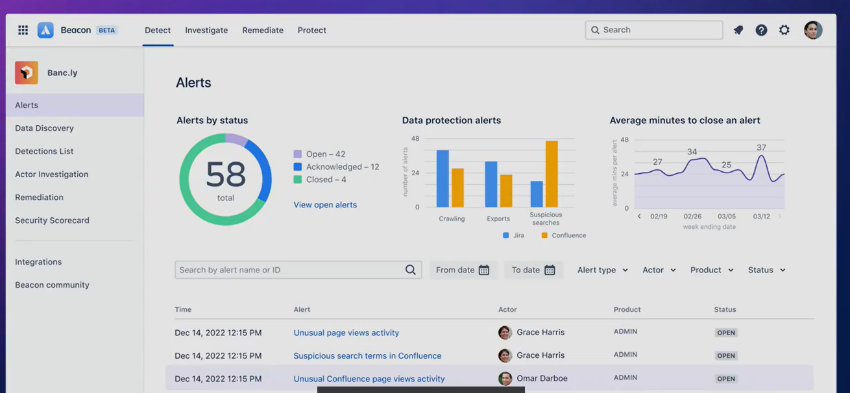The width and height of the screenshot is (850, 393).
Task: Open the help question mark icon
Action: [761, 30]
